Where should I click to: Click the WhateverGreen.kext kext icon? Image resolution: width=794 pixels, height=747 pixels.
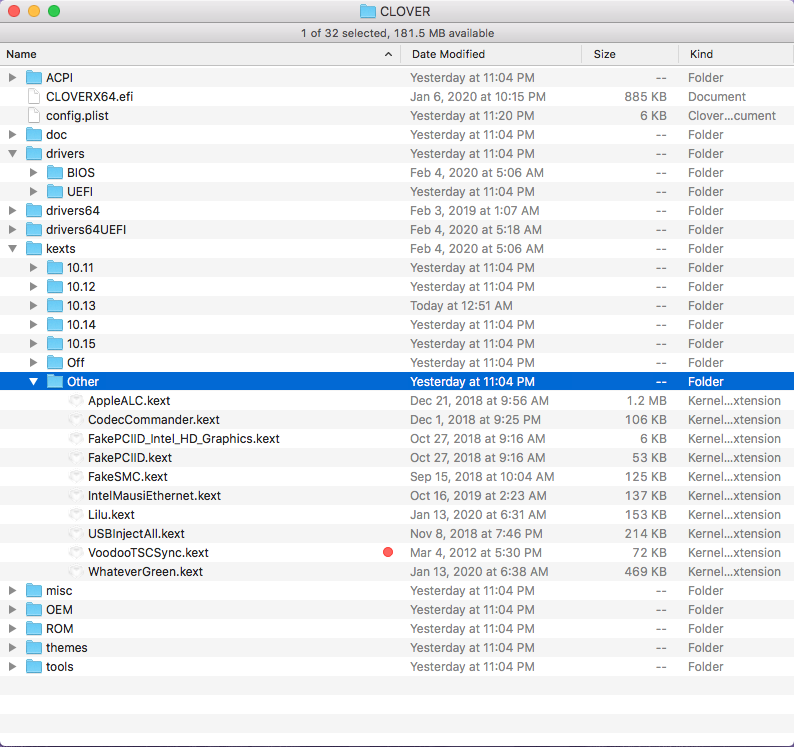pos(76,571)
